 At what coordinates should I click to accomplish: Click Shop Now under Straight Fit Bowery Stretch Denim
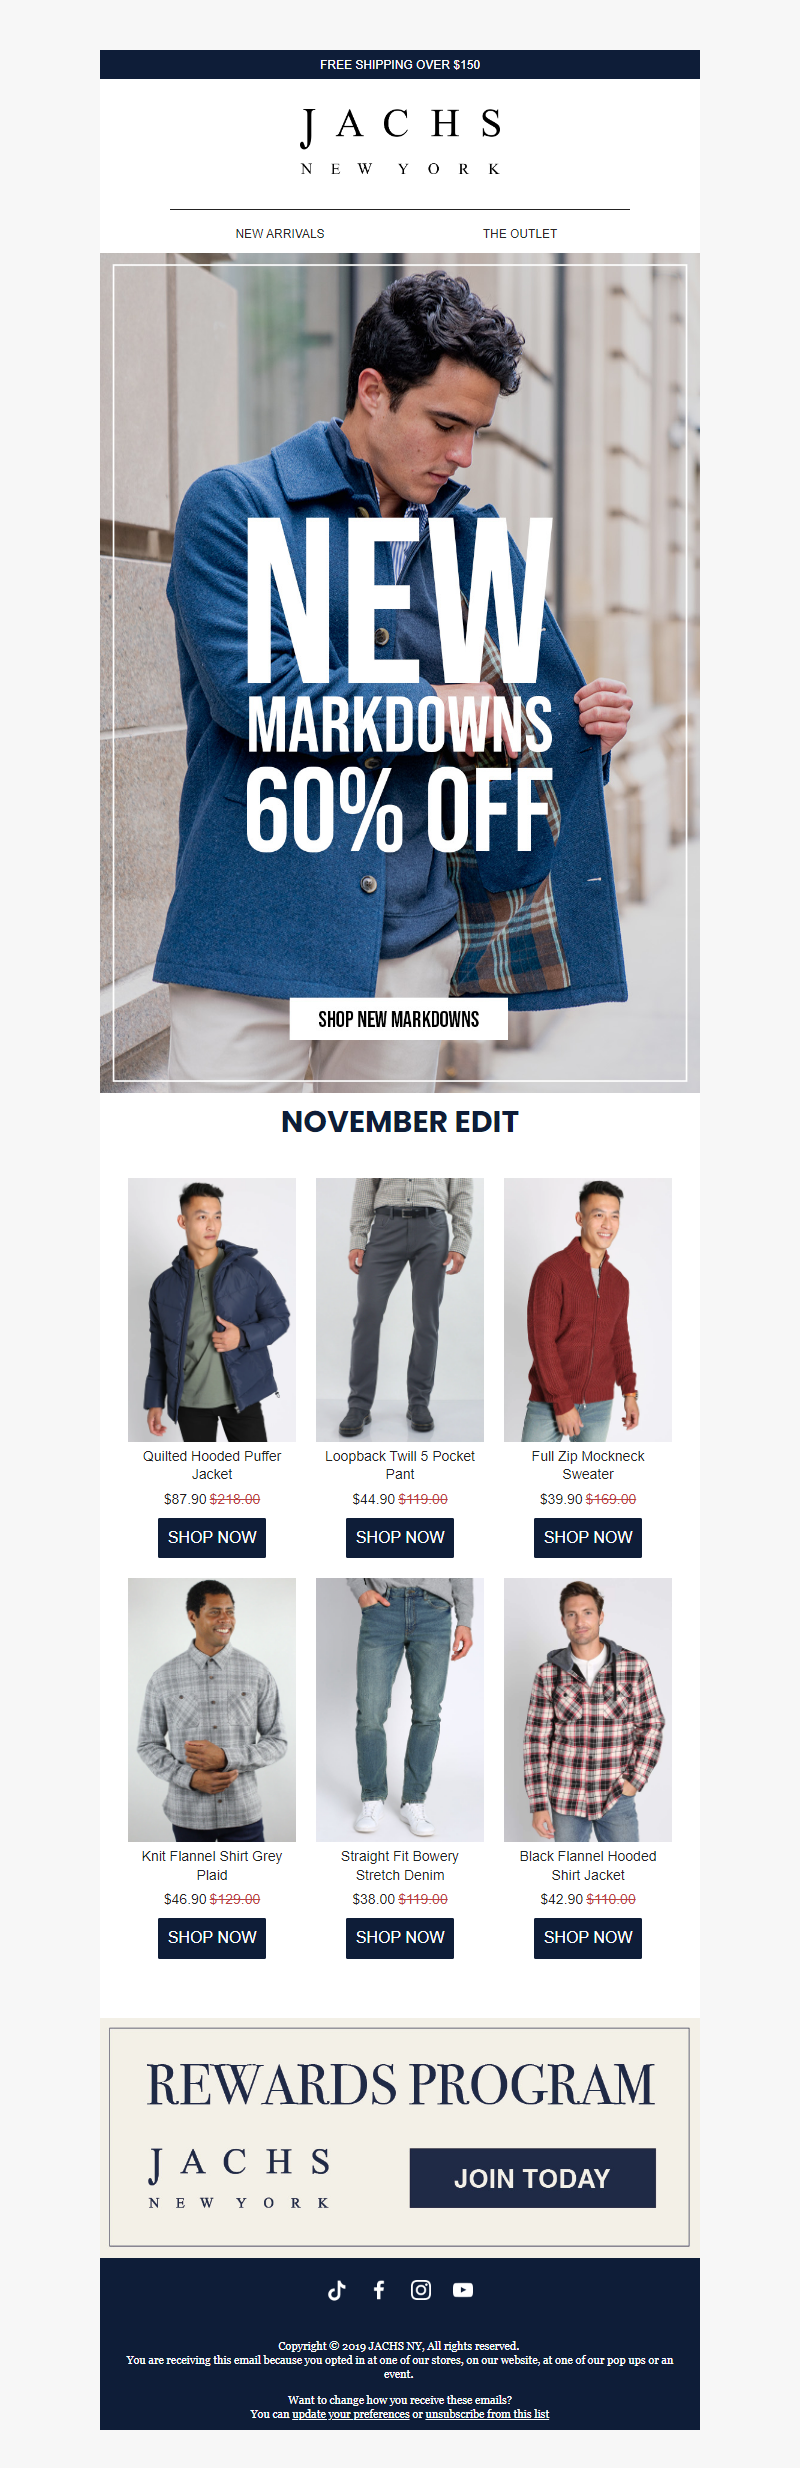coord(400,1937)
